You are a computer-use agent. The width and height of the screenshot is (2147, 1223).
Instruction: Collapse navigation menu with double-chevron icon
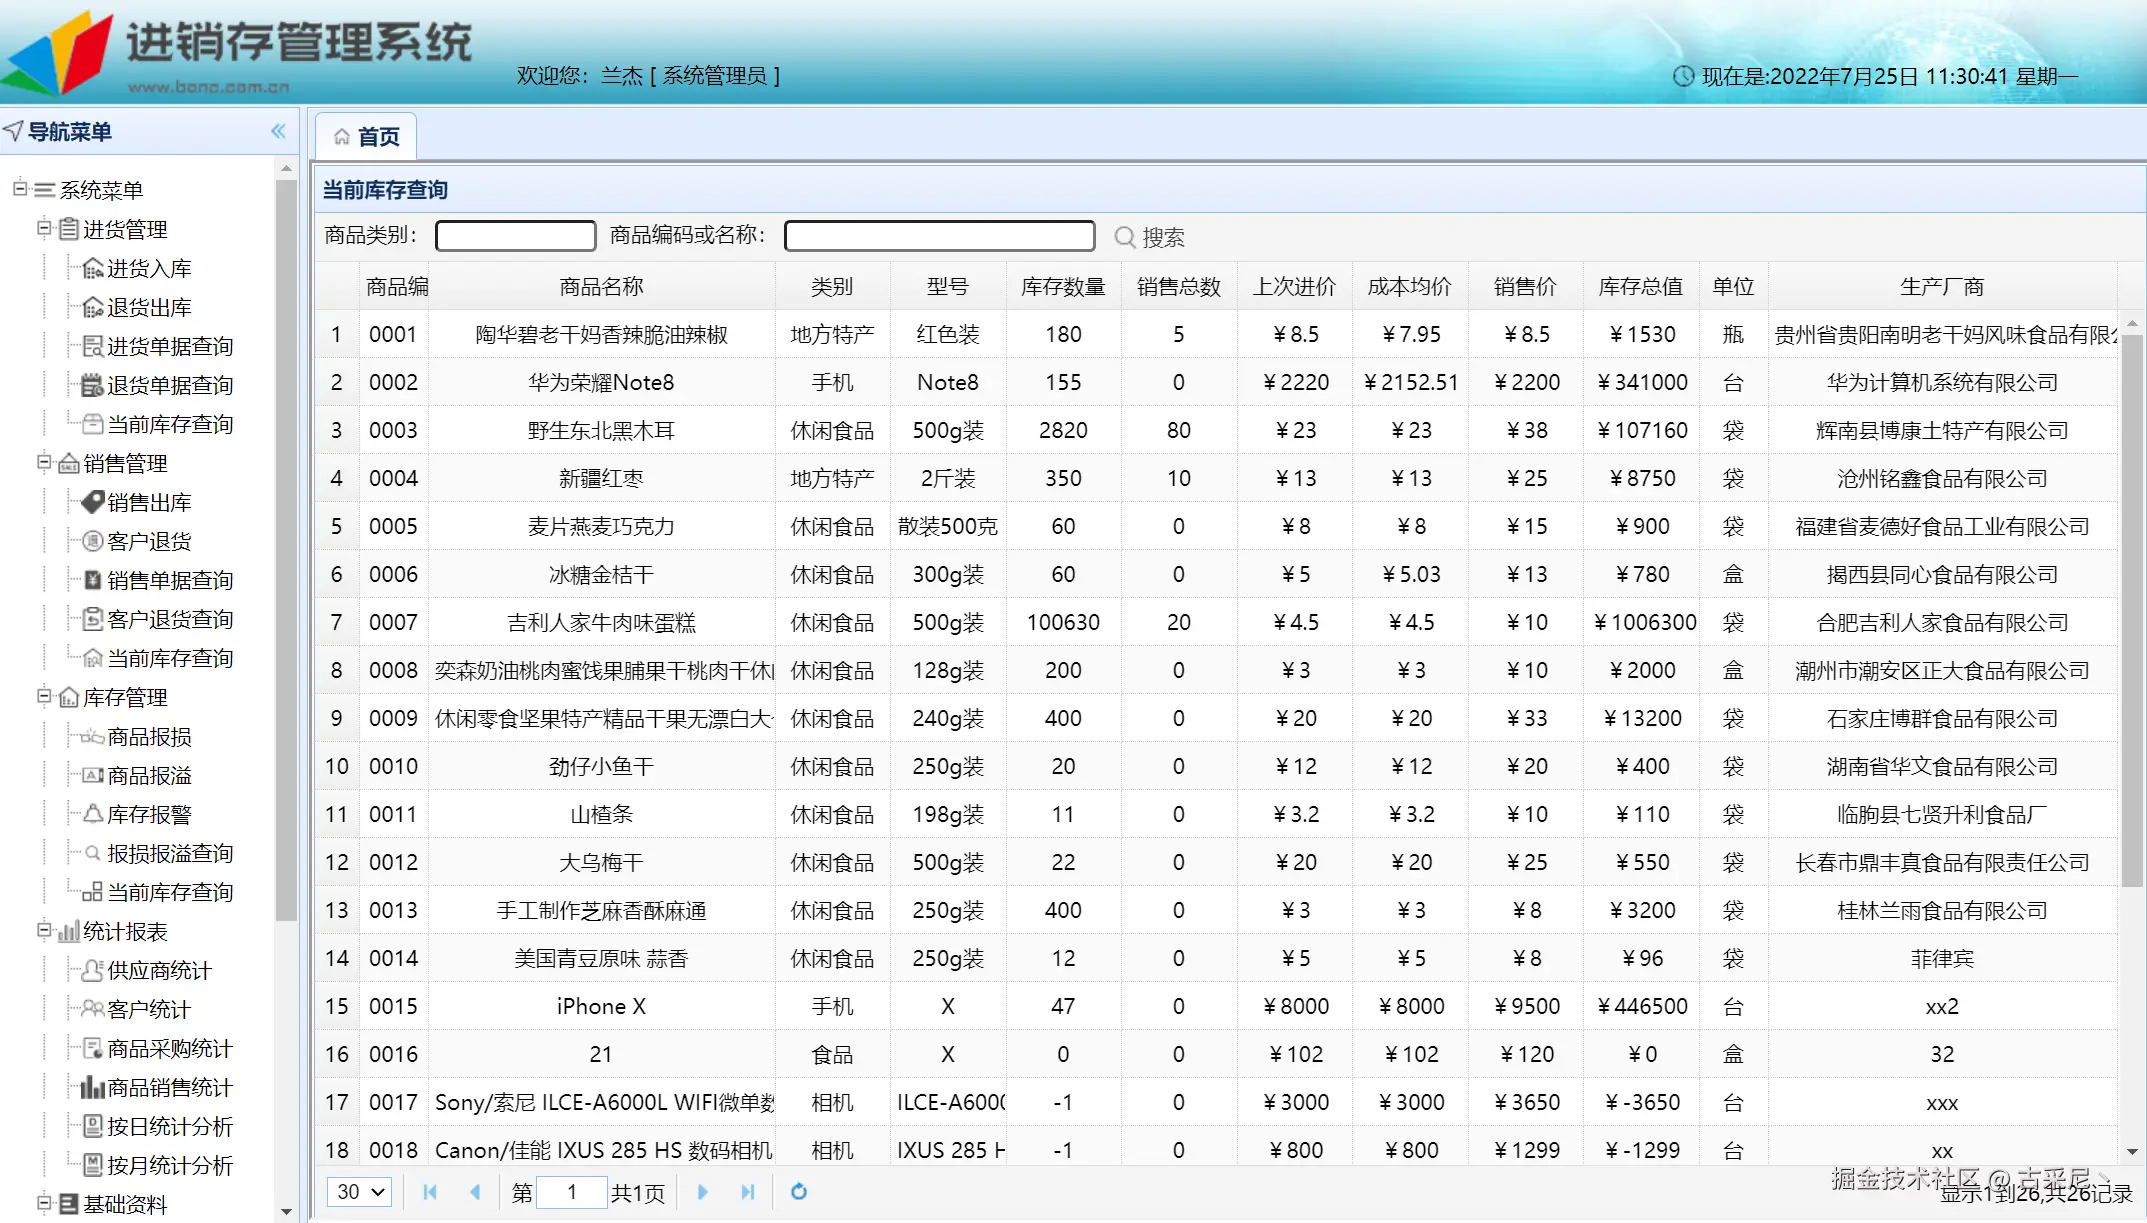(x=278, y=131)
